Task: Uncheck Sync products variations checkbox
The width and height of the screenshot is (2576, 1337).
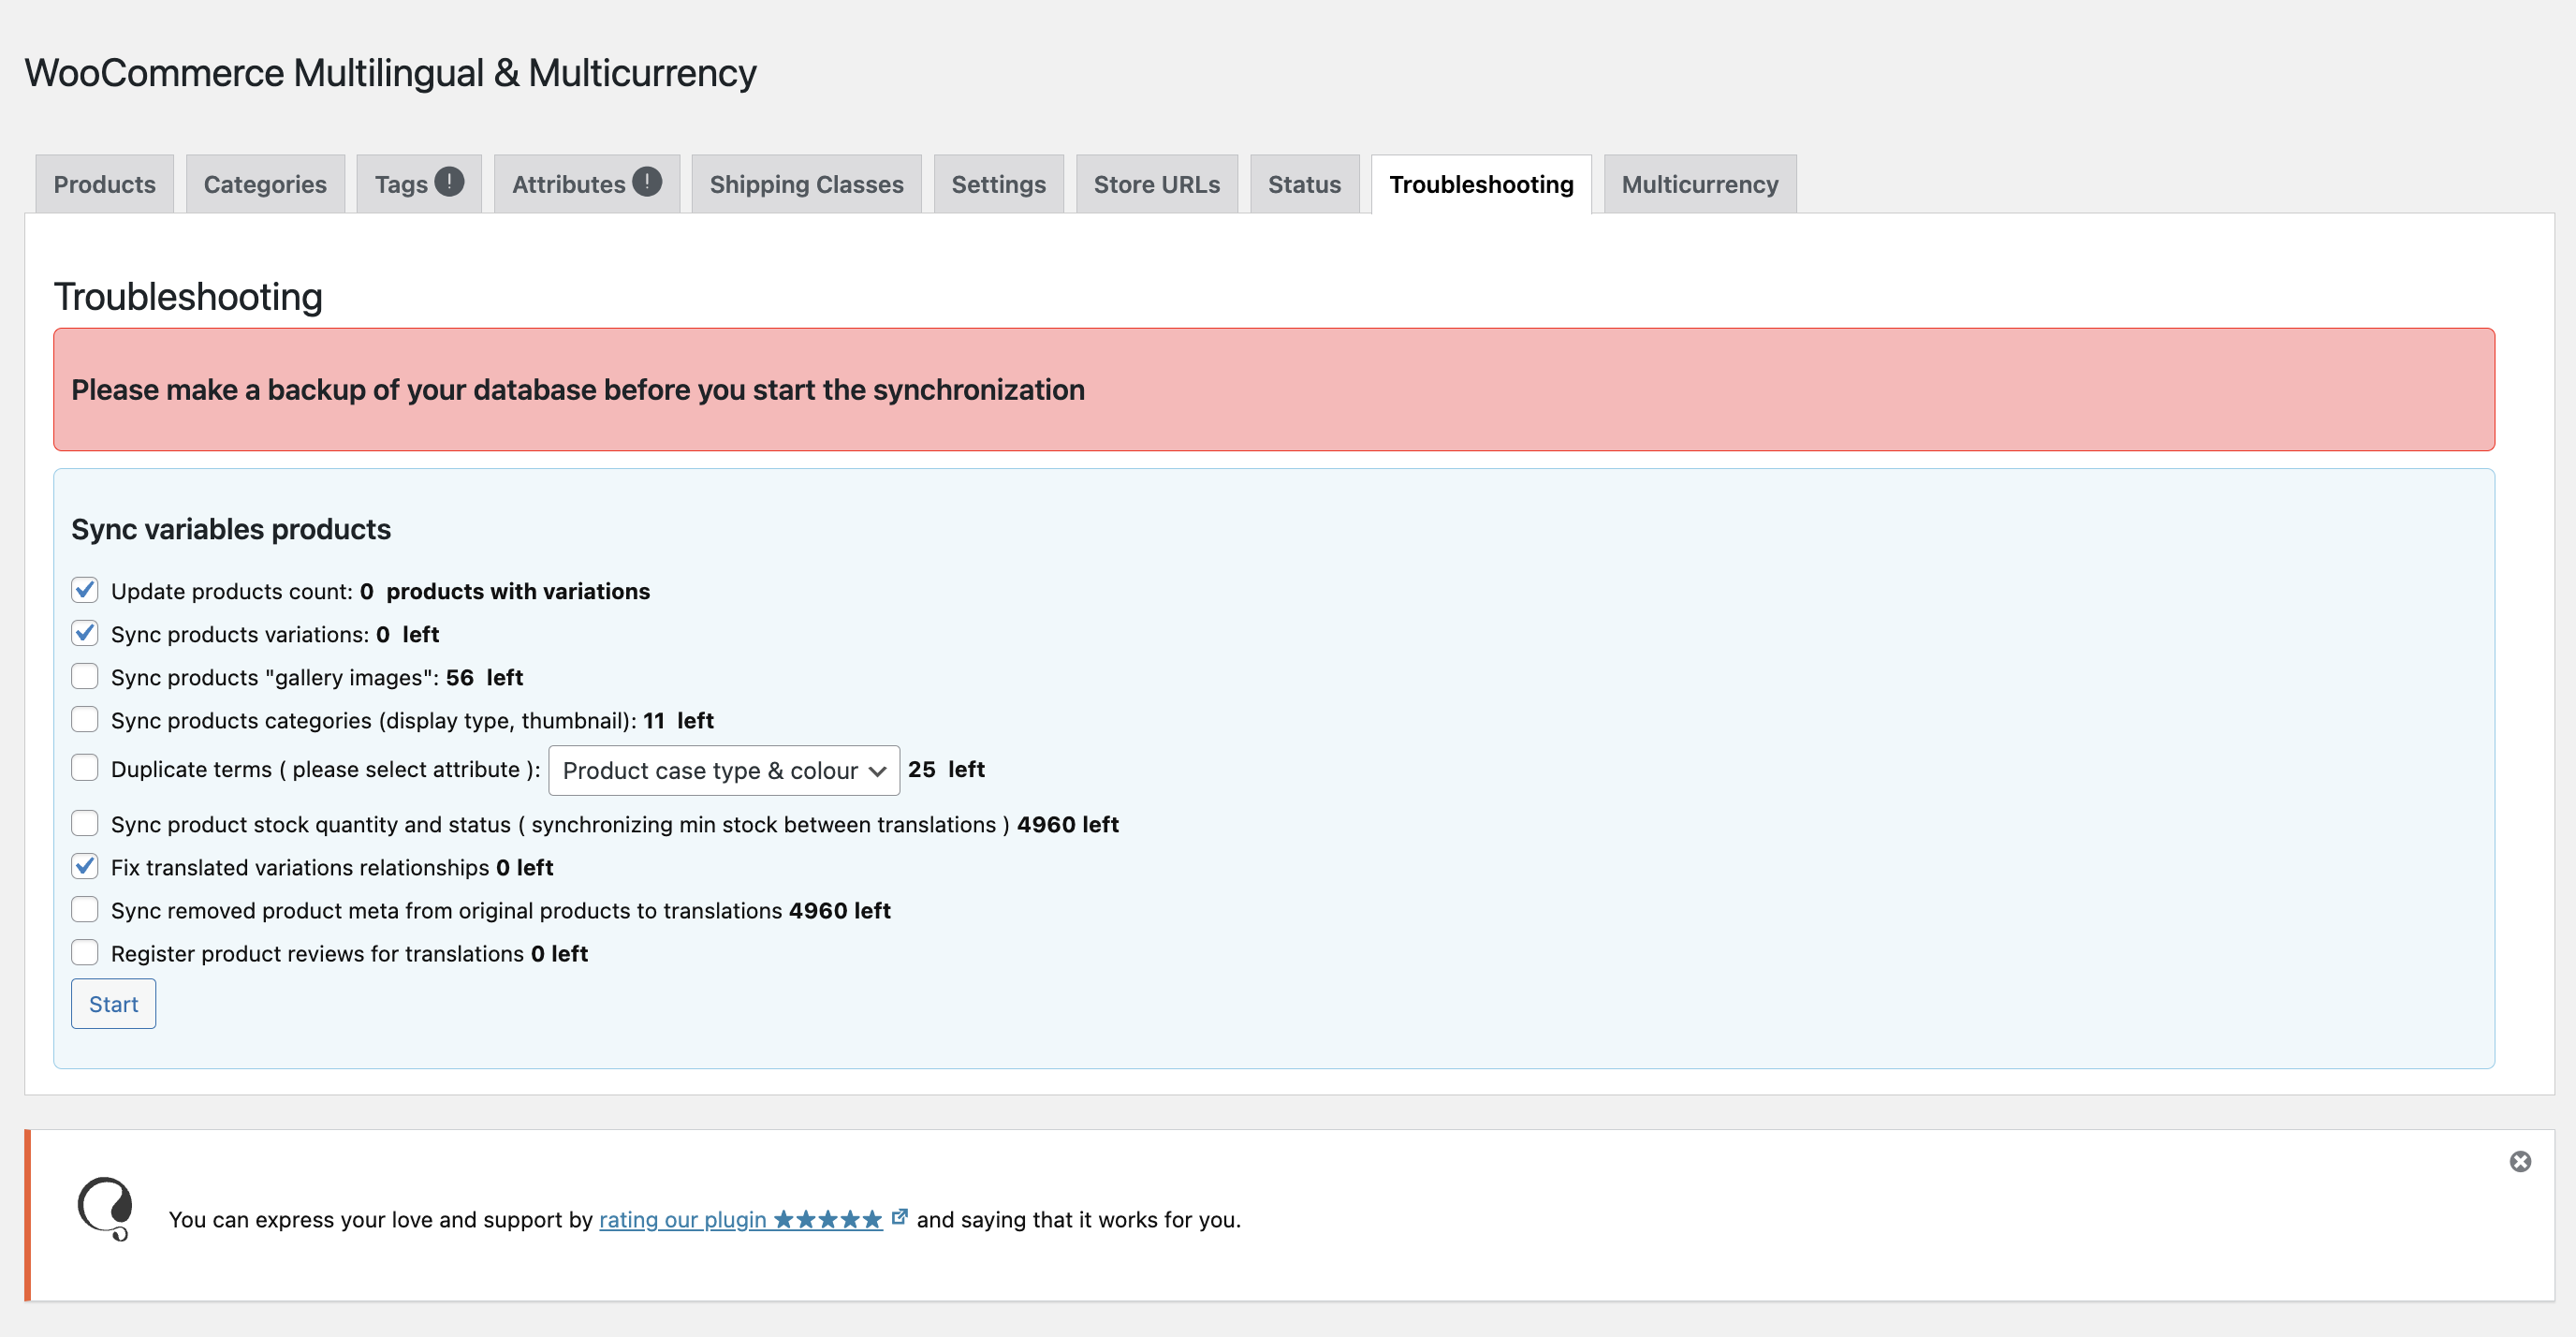Action: 85,633
